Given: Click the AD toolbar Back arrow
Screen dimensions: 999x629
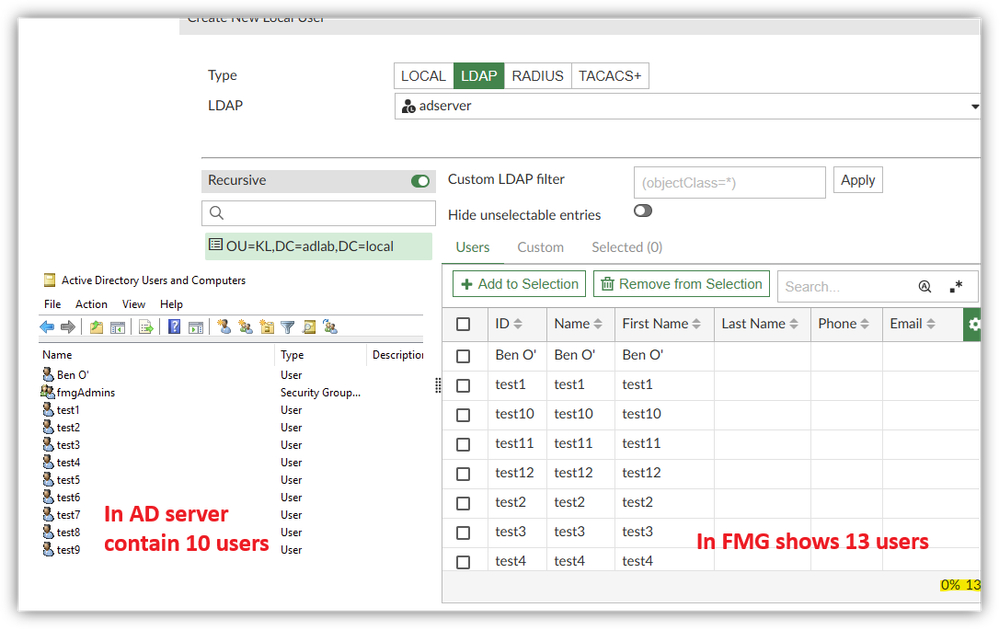Looking at the screenshot, I should point(47,327).
